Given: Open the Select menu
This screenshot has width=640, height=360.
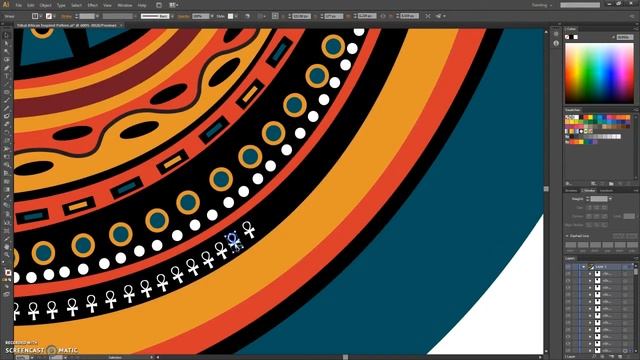Looking at the screenshot, I should coord(76,5).
